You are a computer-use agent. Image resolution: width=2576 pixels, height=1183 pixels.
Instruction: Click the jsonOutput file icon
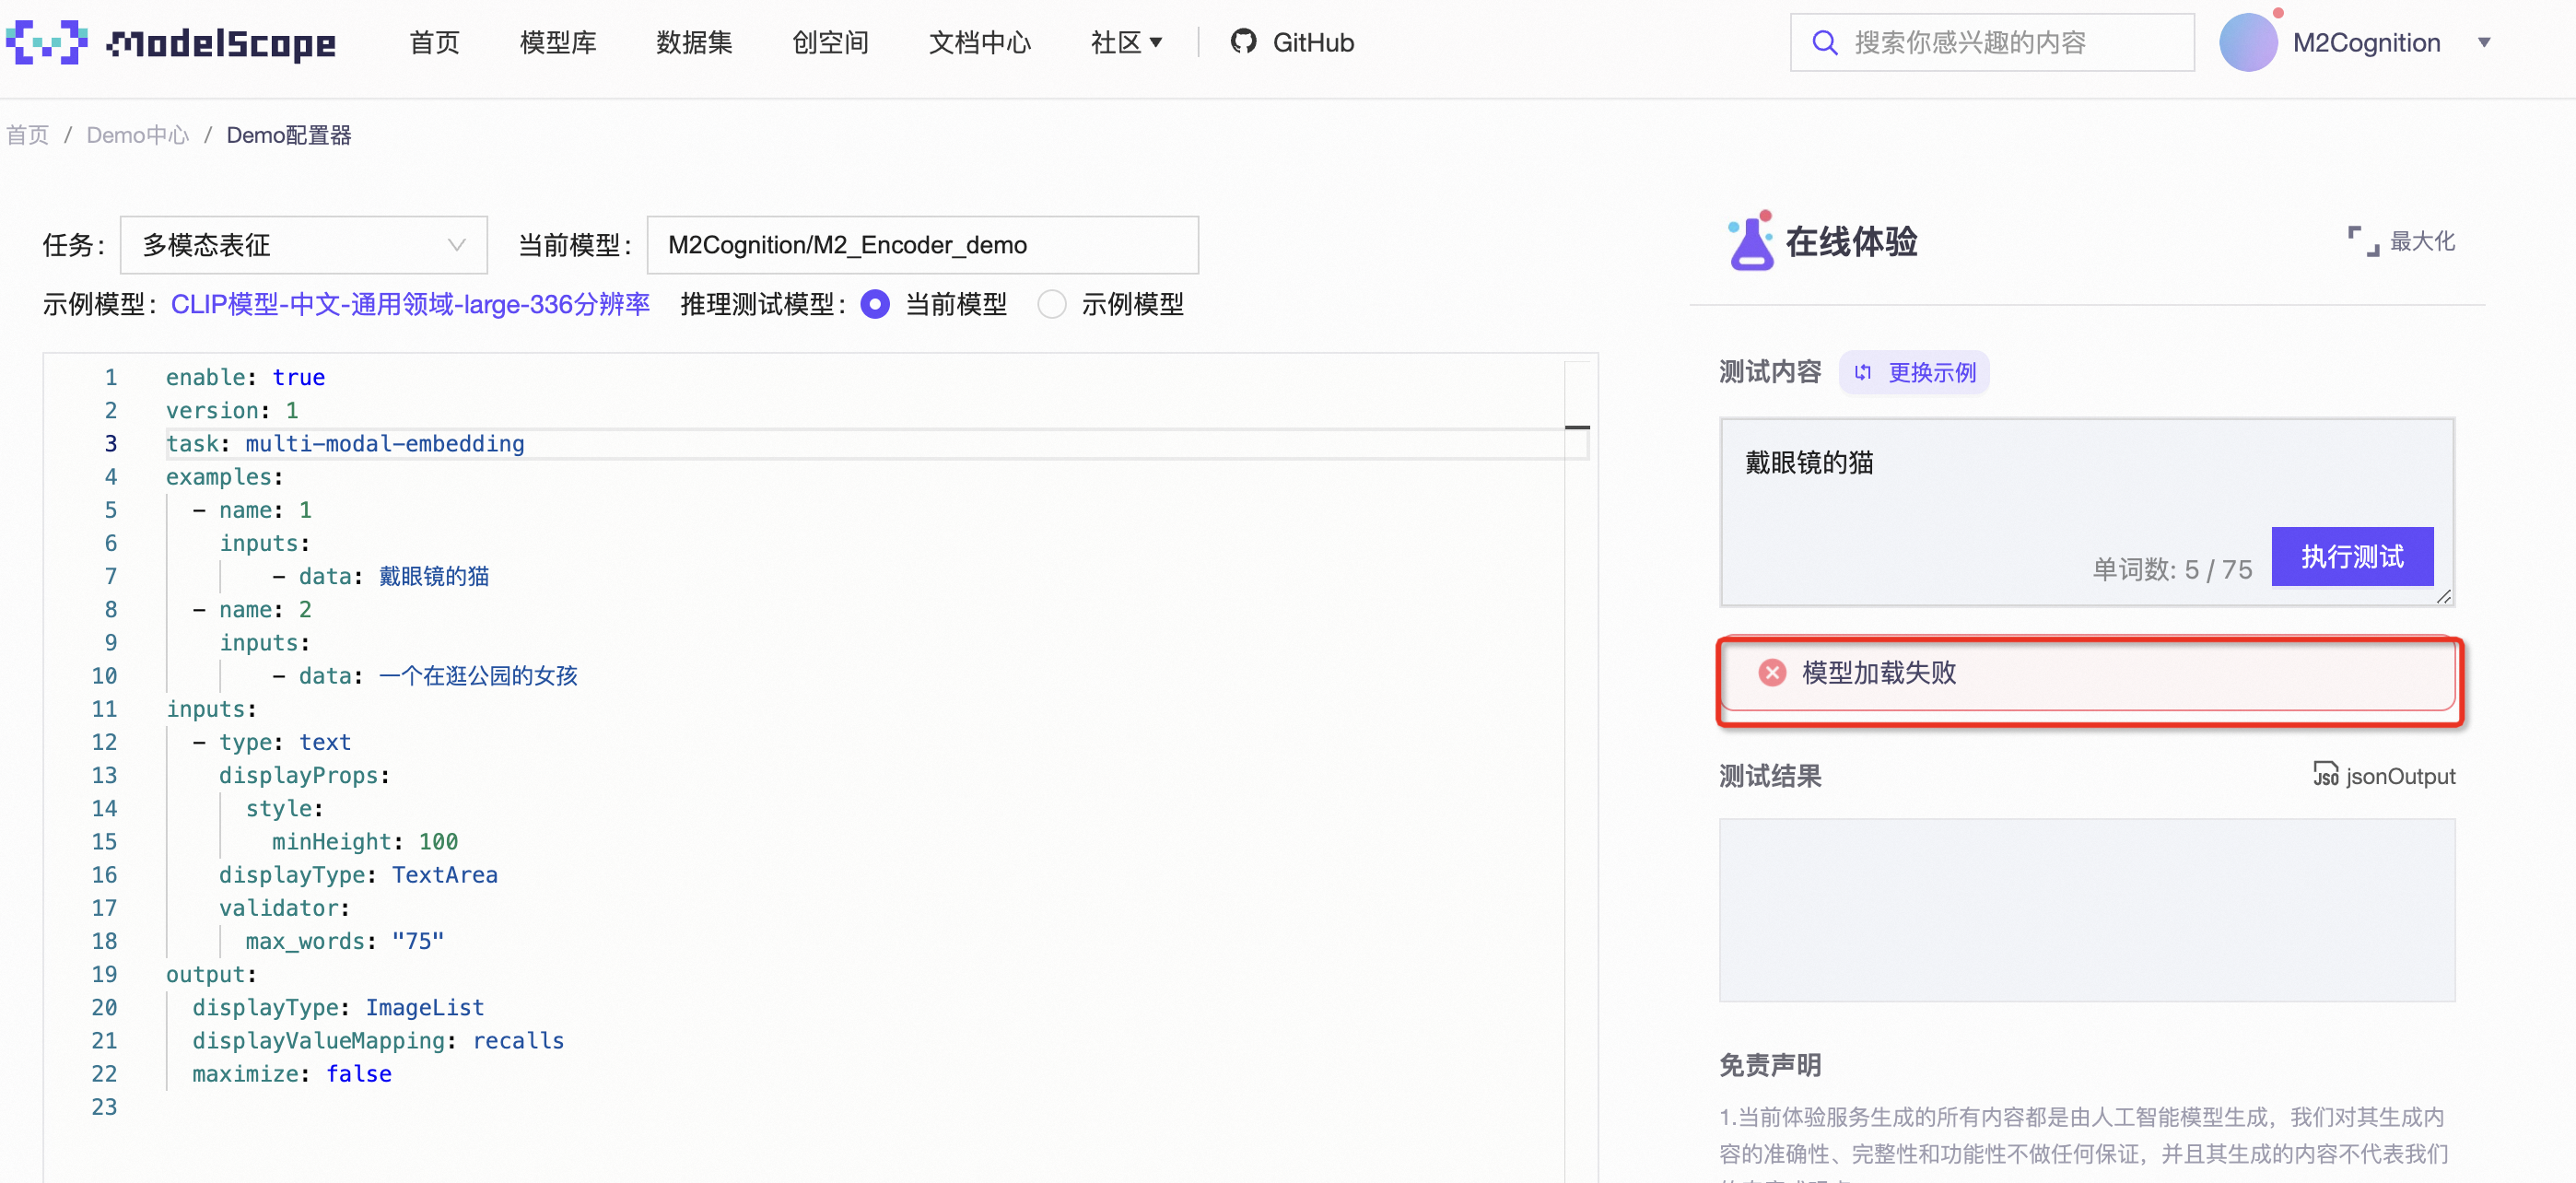coord(2326,774)
